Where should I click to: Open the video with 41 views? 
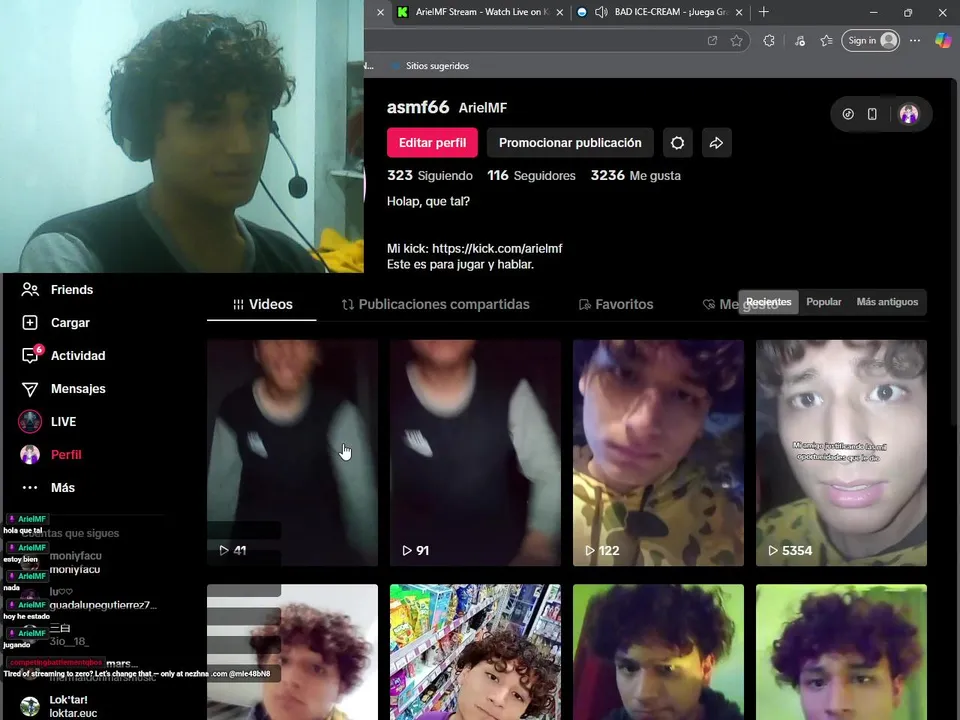292,453
